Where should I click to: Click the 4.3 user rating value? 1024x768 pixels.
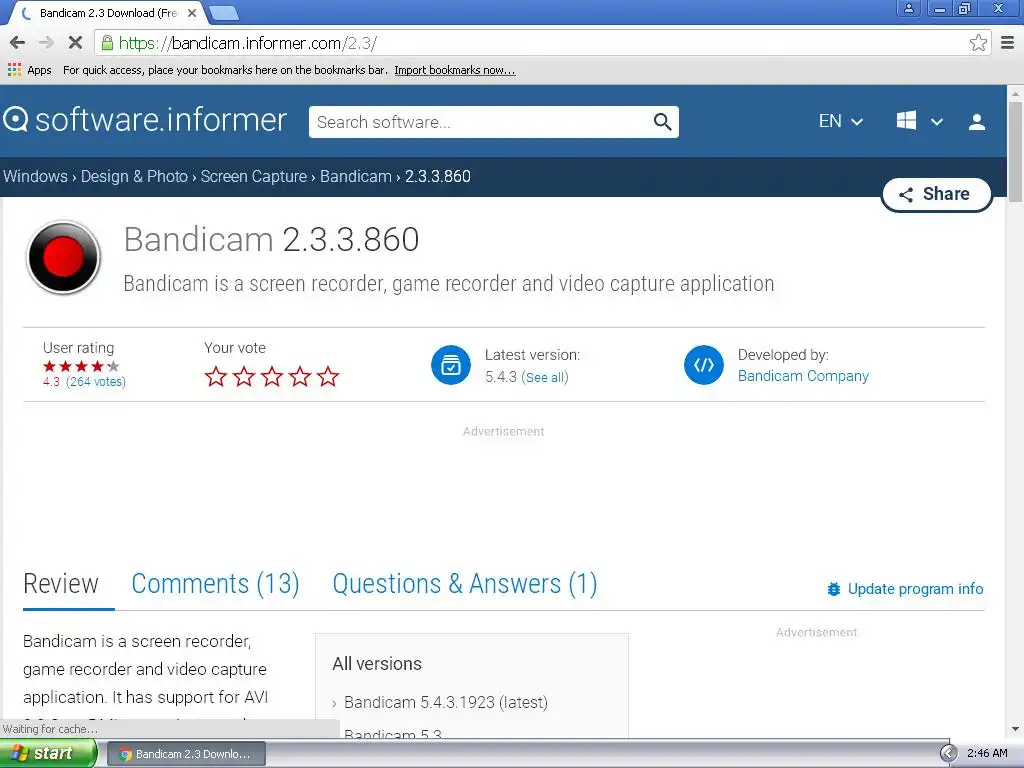(x=51, y=382)
